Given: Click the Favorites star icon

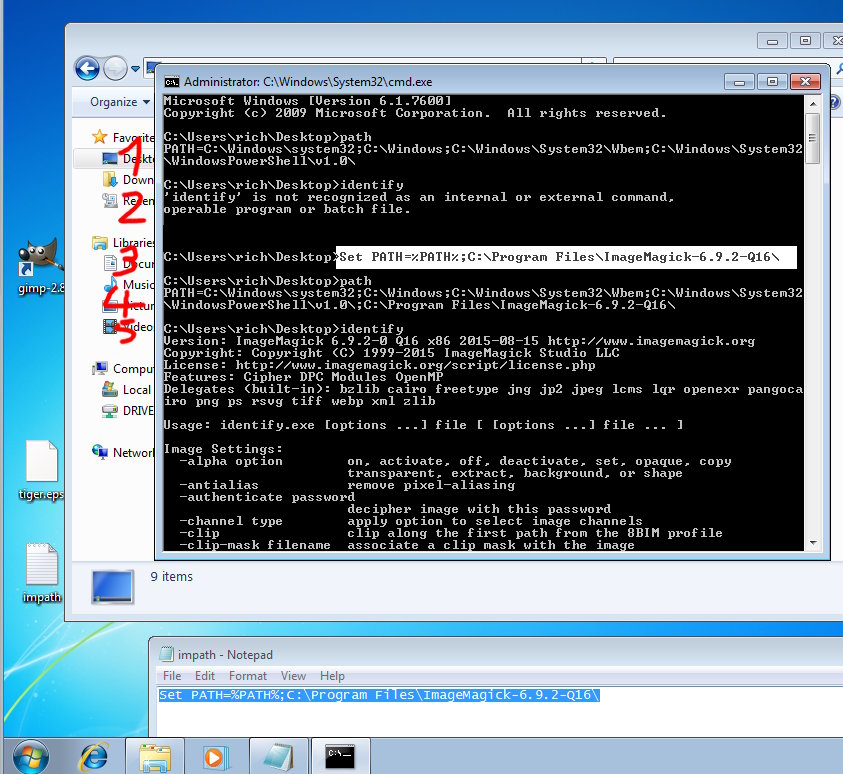Looking at the screenshot, I should [99, 137].
